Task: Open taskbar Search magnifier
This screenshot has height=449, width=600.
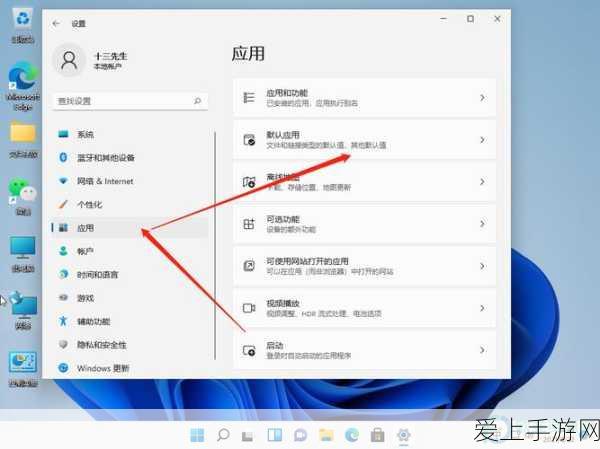Action: 223,435
